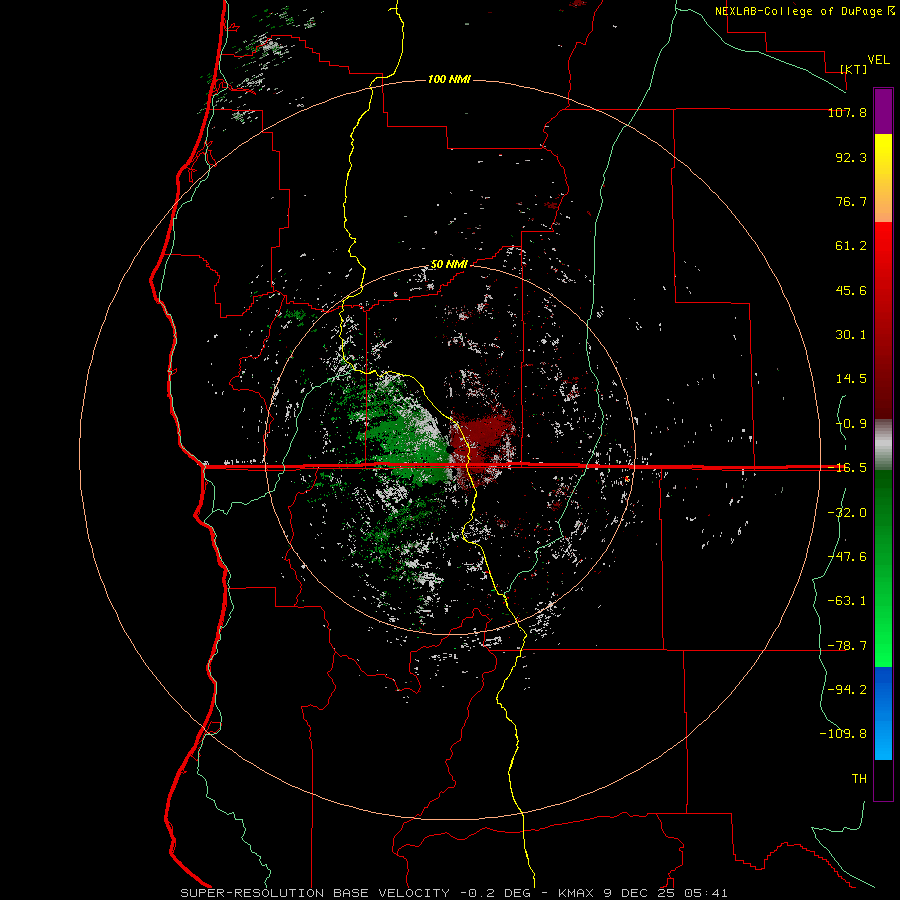Click the 50 NMI range ring label
900x900 pixels.
click(449, 265)
